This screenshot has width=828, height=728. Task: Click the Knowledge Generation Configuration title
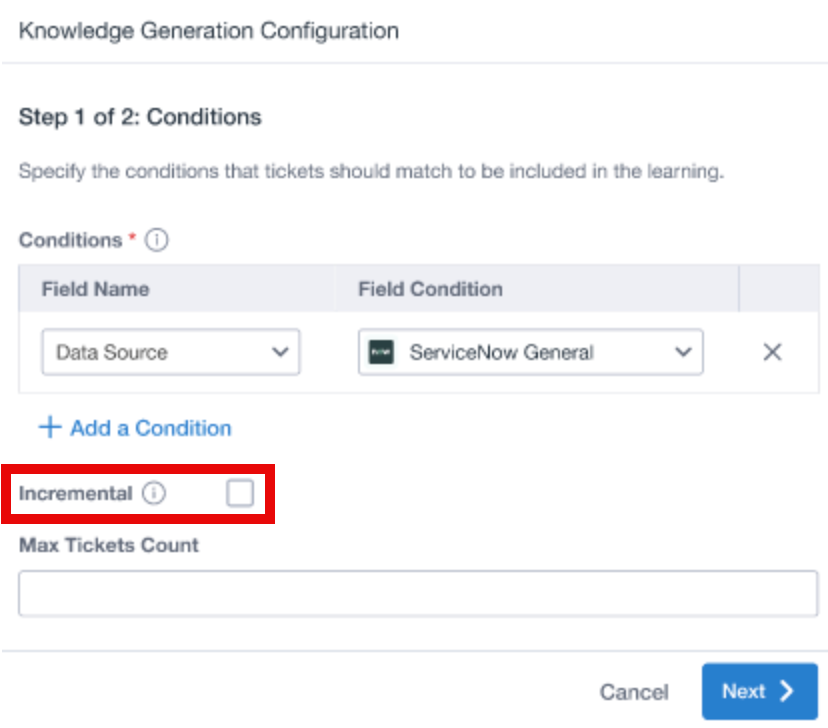point(209,31)
